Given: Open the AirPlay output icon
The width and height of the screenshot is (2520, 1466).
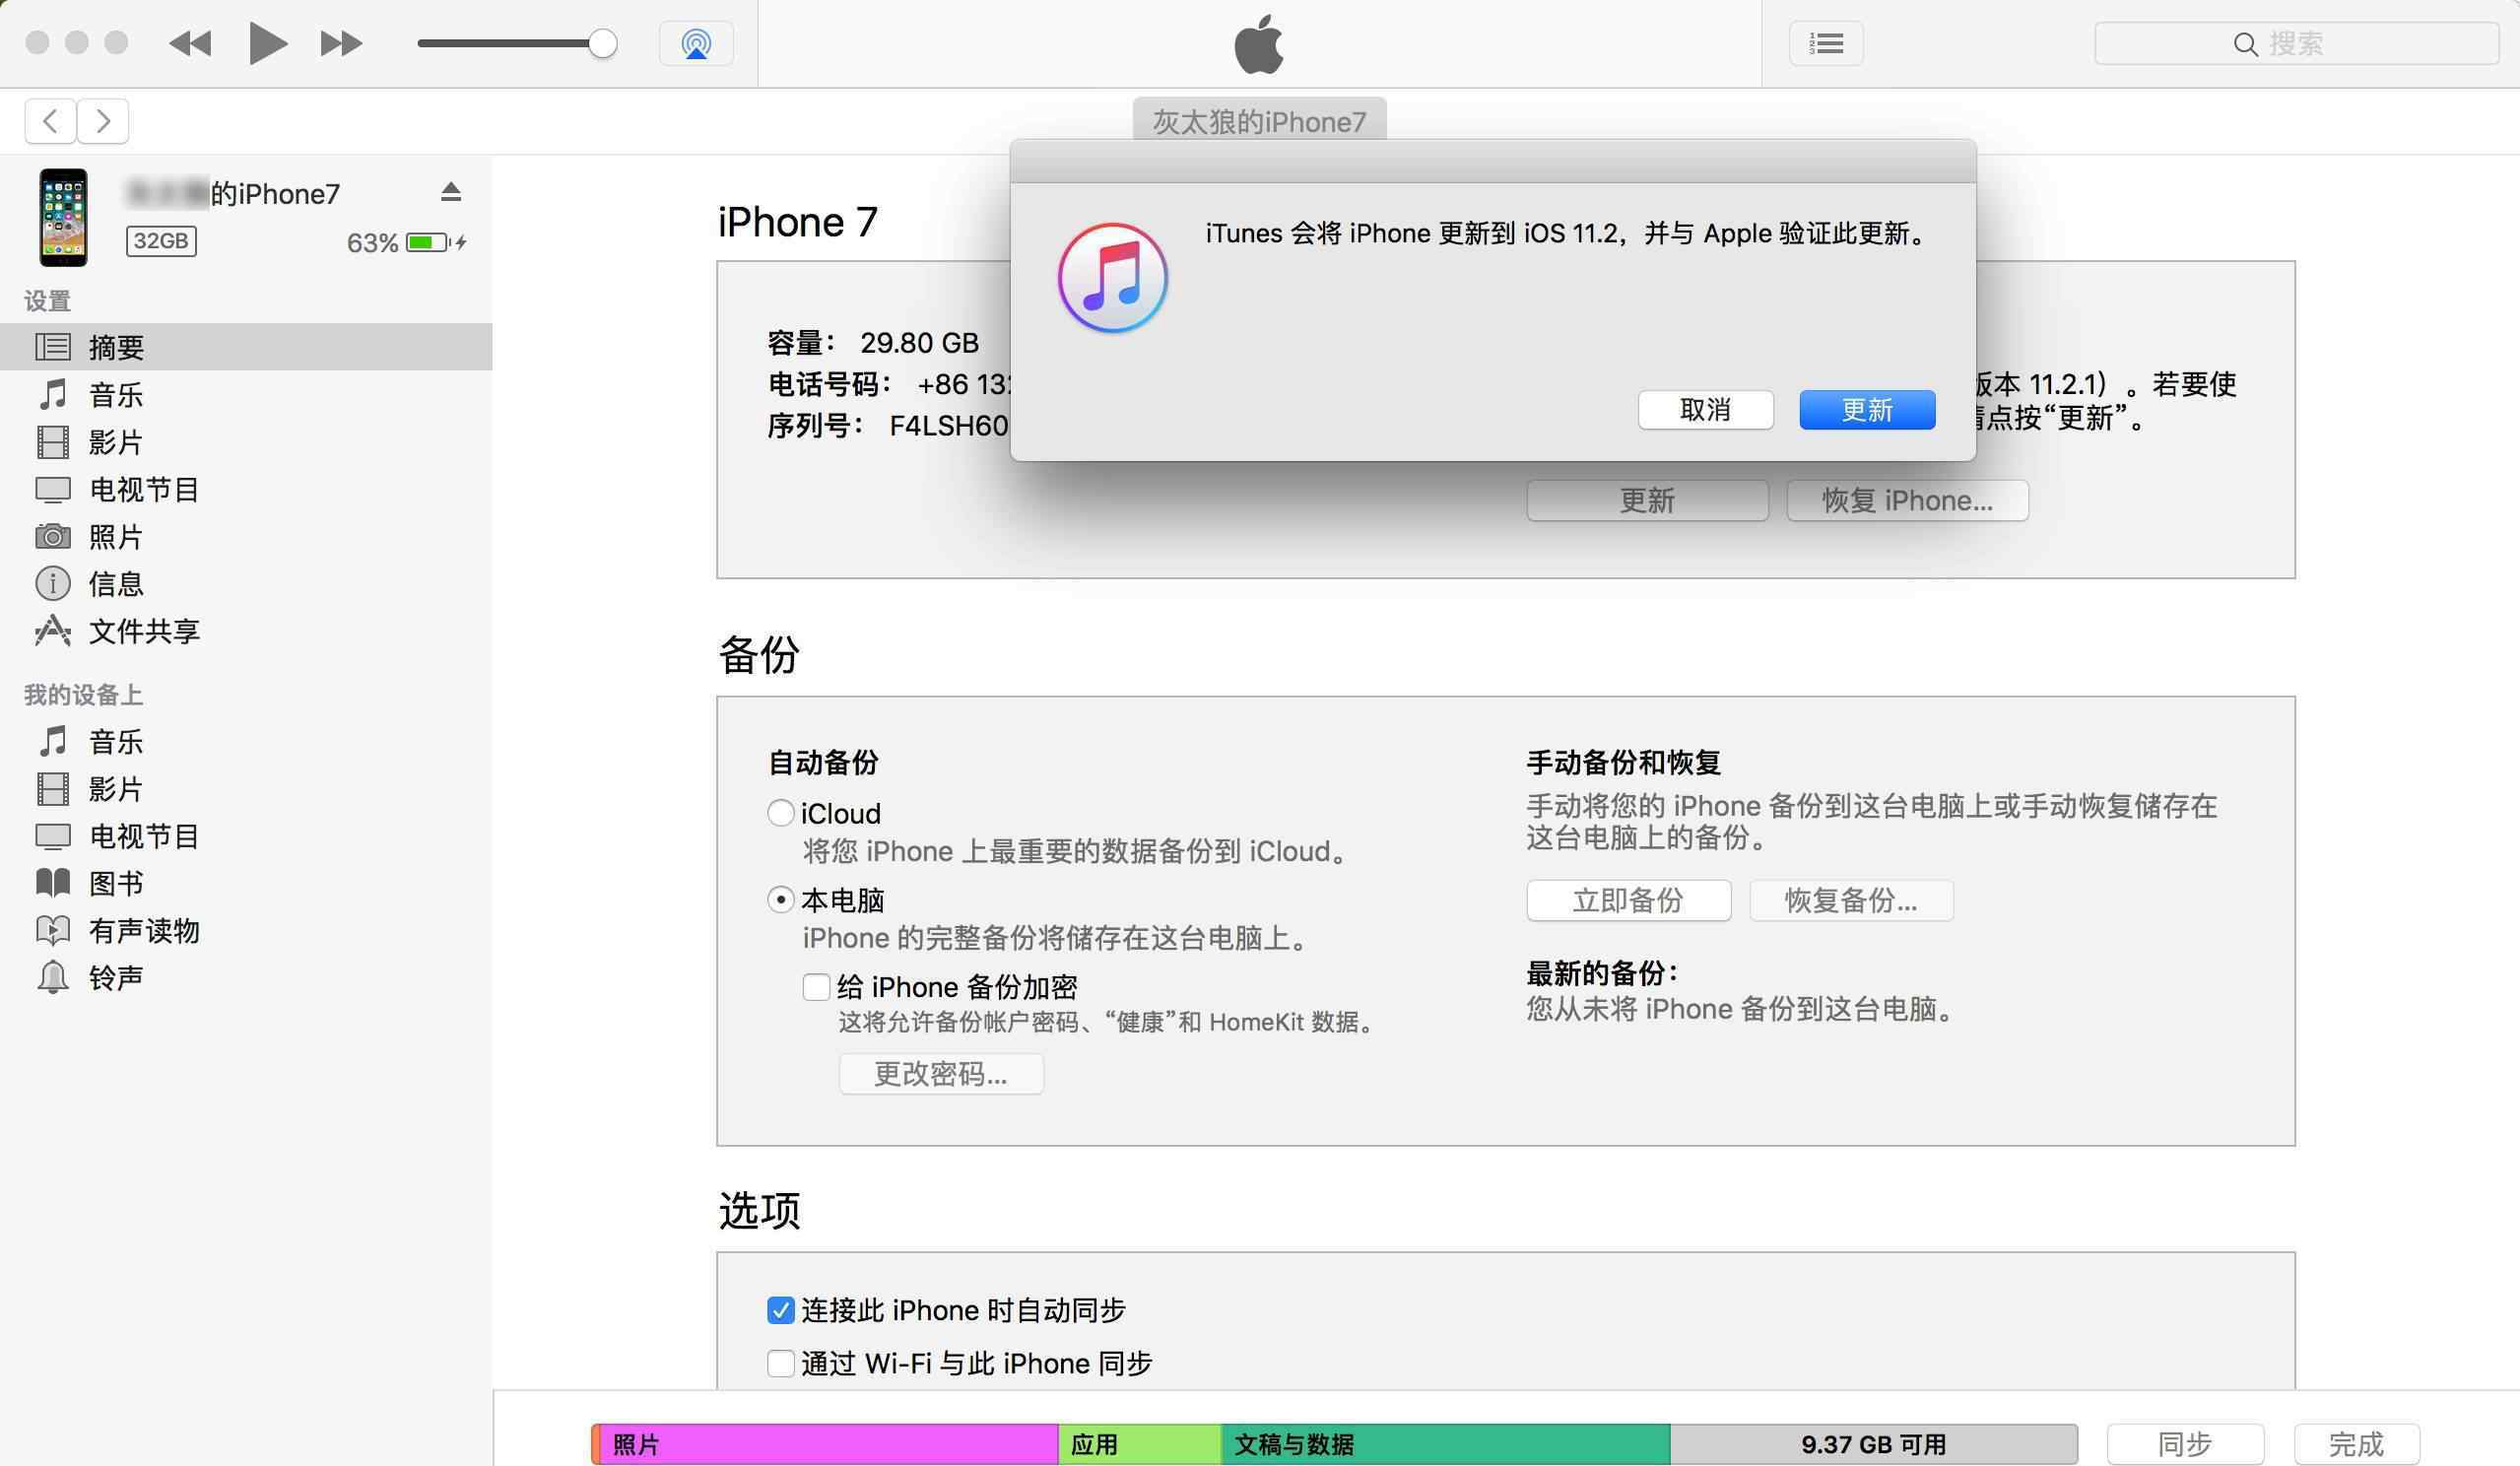Looking at the screenshot, I should click(696, 44).
